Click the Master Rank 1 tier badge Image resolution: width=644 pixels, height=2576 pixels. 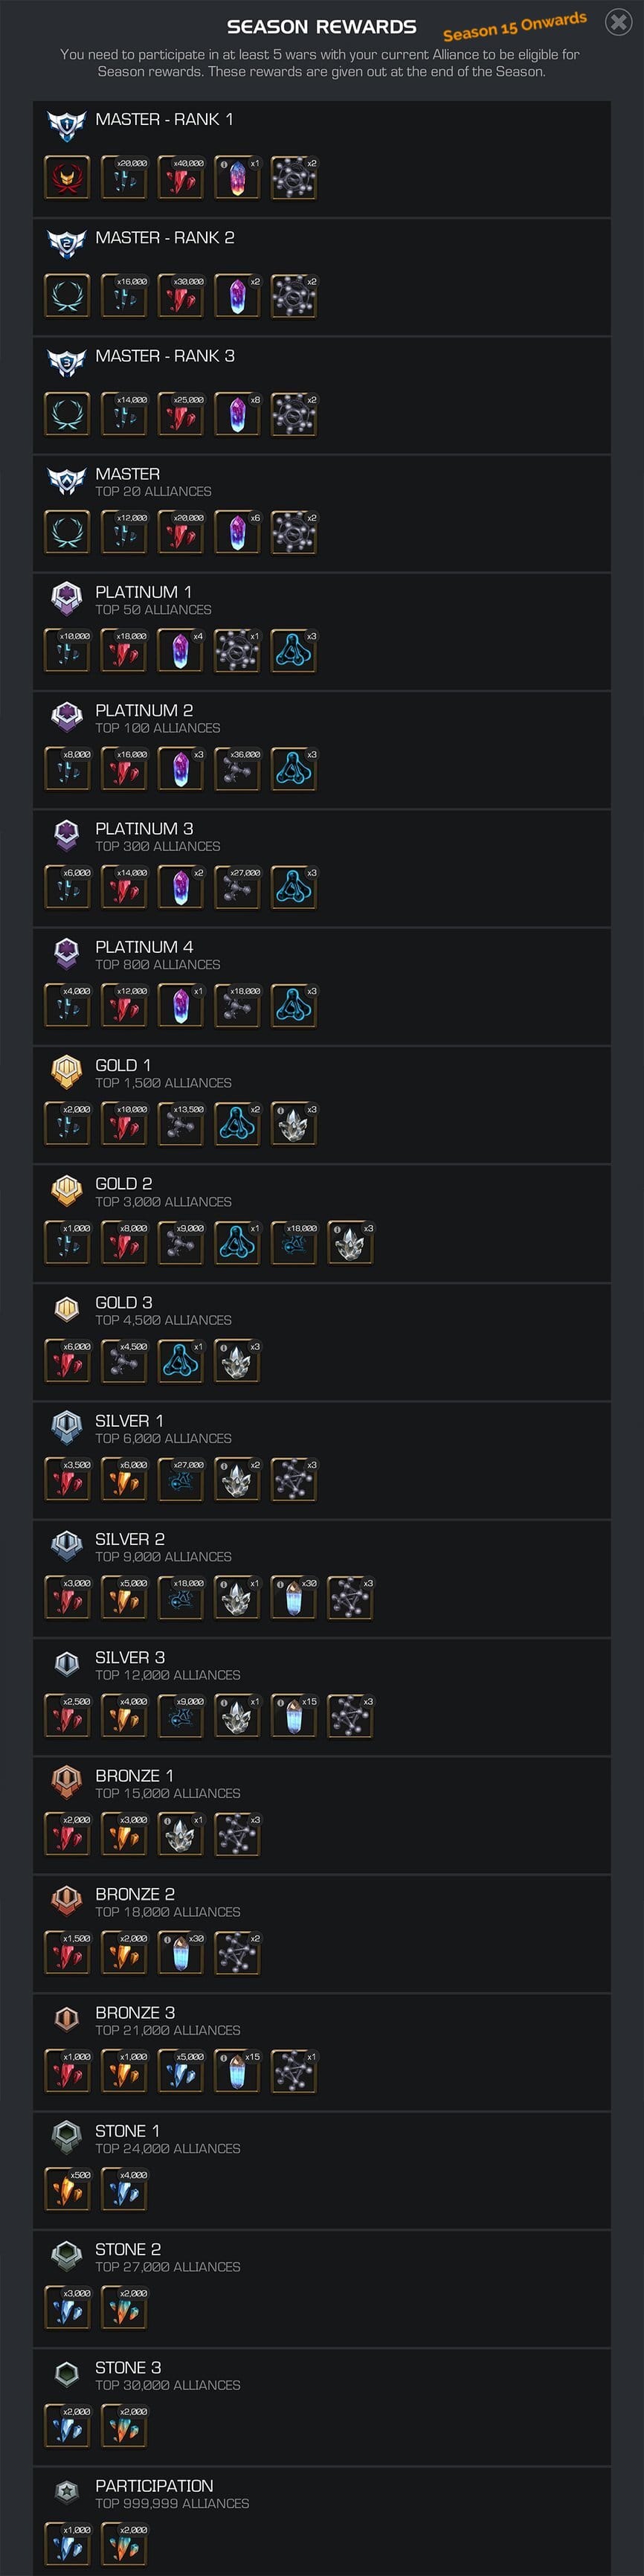pos(67,126)
